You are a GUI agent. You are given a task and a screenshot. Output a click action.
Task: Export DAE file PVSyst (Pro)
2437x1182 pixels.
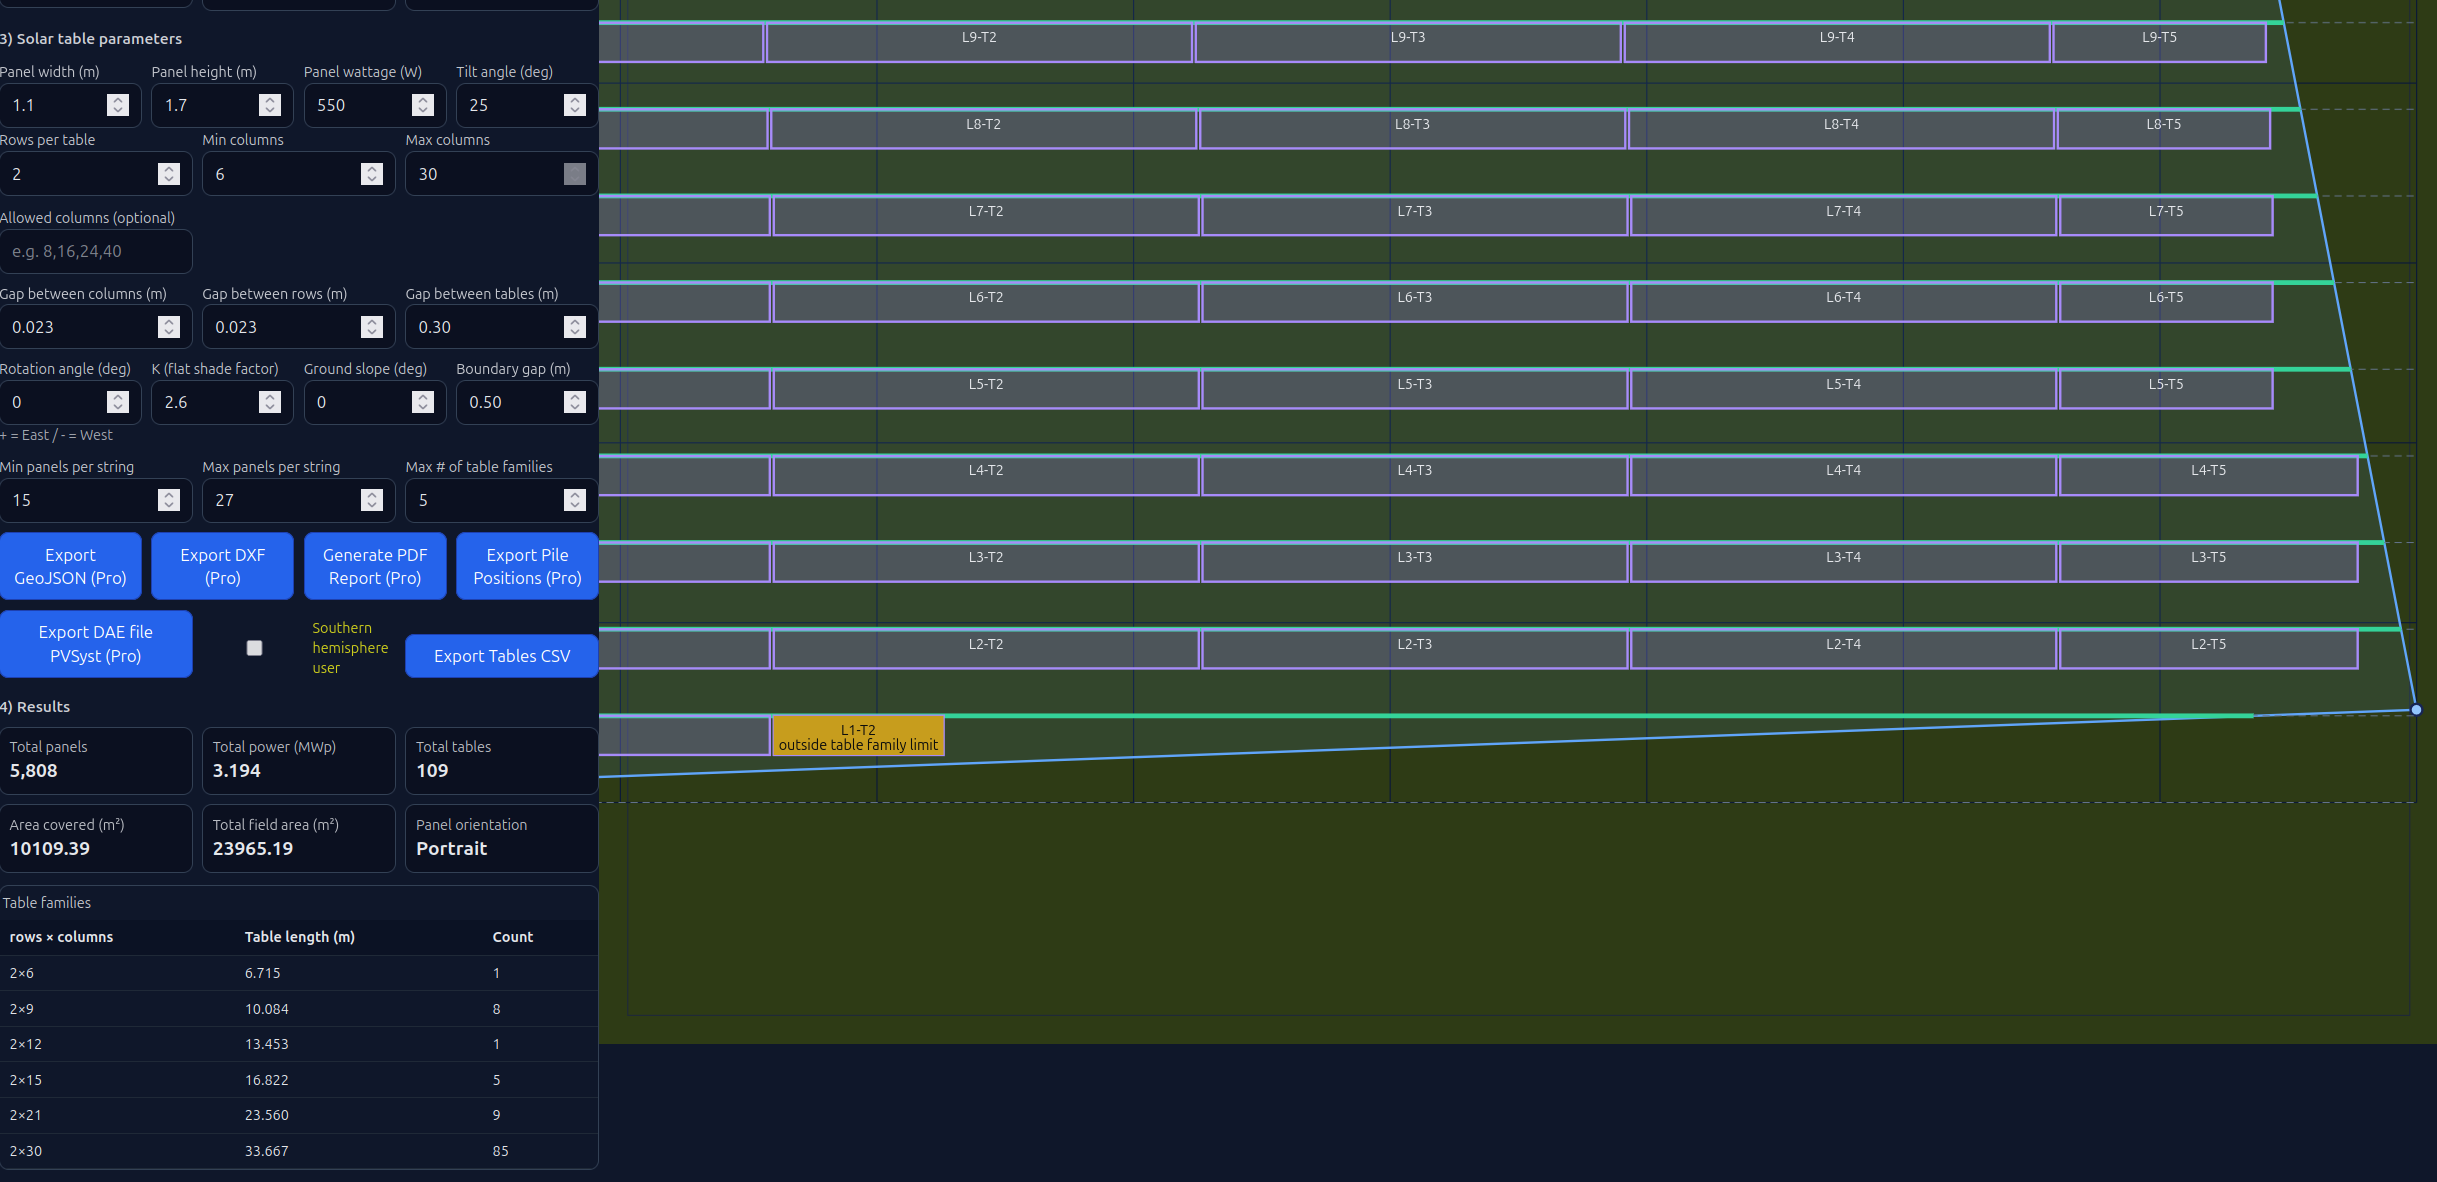pos(96,644)
